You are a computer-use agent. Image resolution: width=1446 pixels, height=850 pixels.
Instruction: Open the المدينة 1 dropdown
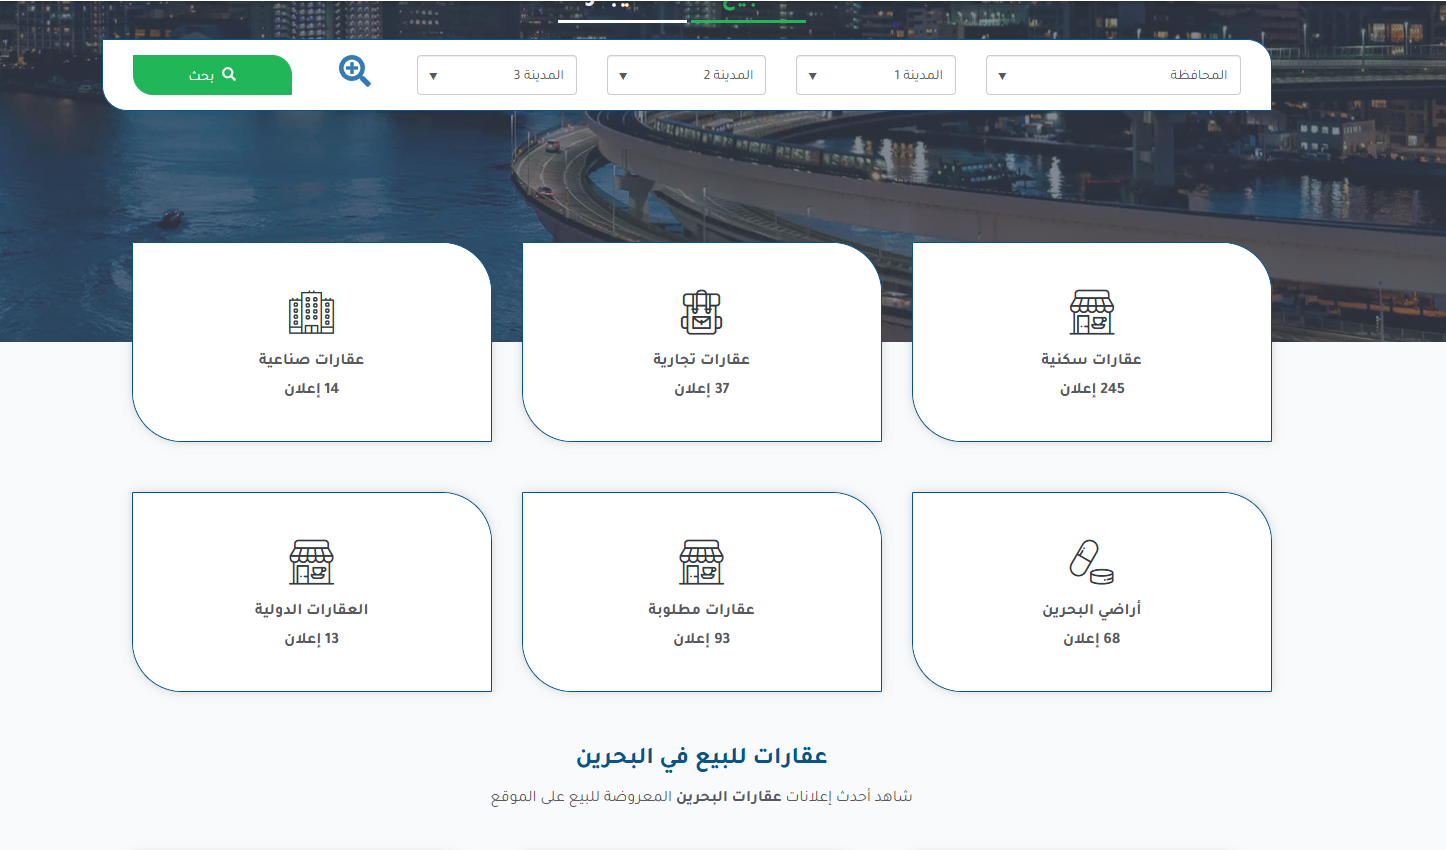[875, 75]
